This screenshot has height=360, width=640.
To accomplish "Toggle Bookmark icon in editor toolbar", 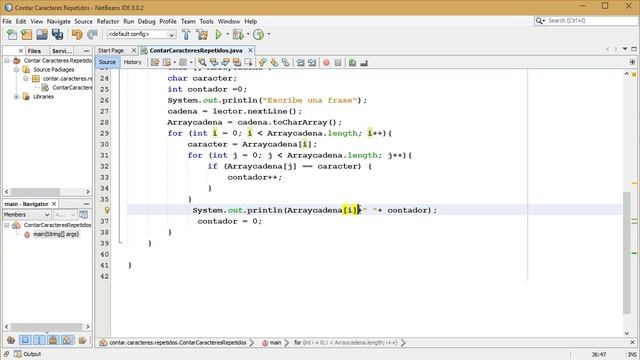I will 285,62.
